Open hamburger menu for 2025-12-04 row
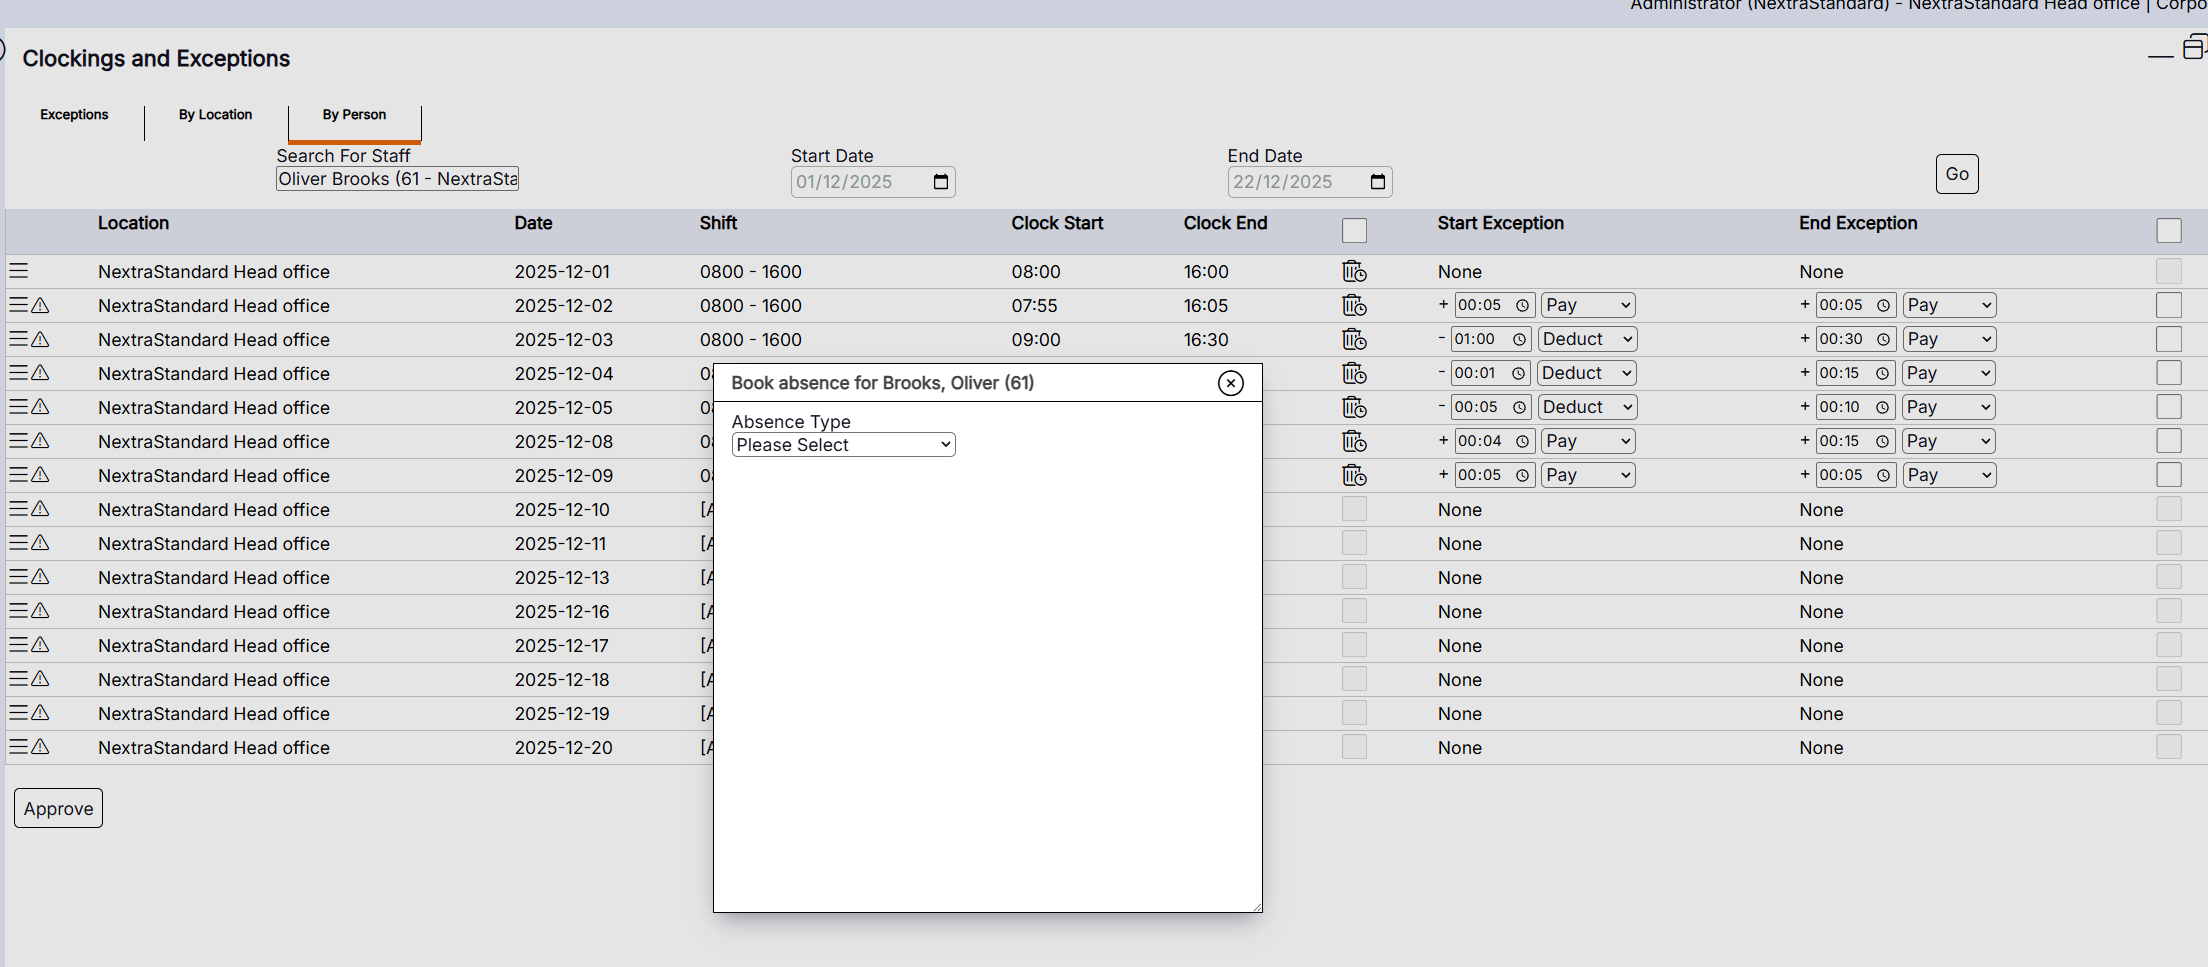This screenshot has height=967, width=2208. 19,373
